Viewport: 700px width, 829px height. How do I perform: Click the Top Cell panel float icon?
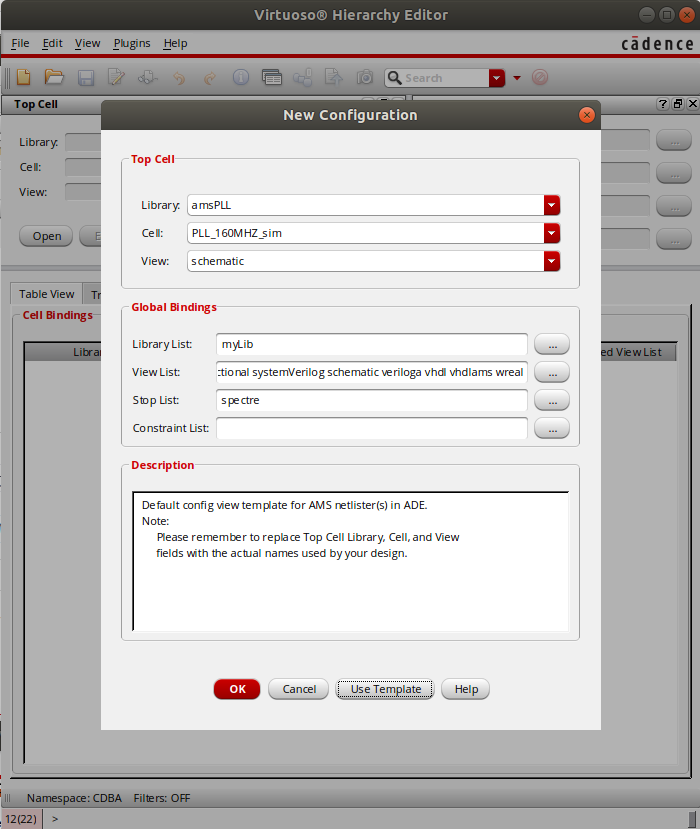click(x=678, y=104)
